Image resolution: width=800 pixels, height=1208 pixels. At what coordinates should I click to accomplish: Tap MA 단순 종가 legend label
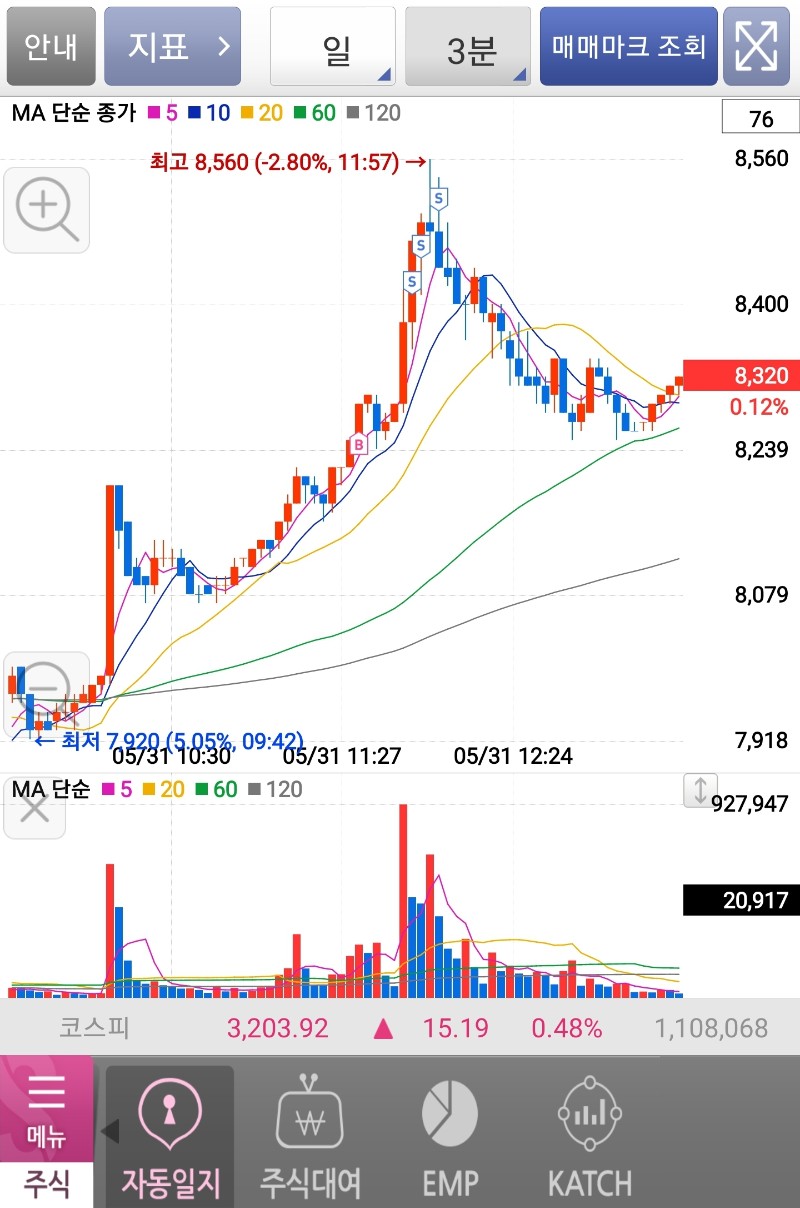click(73, 113)
